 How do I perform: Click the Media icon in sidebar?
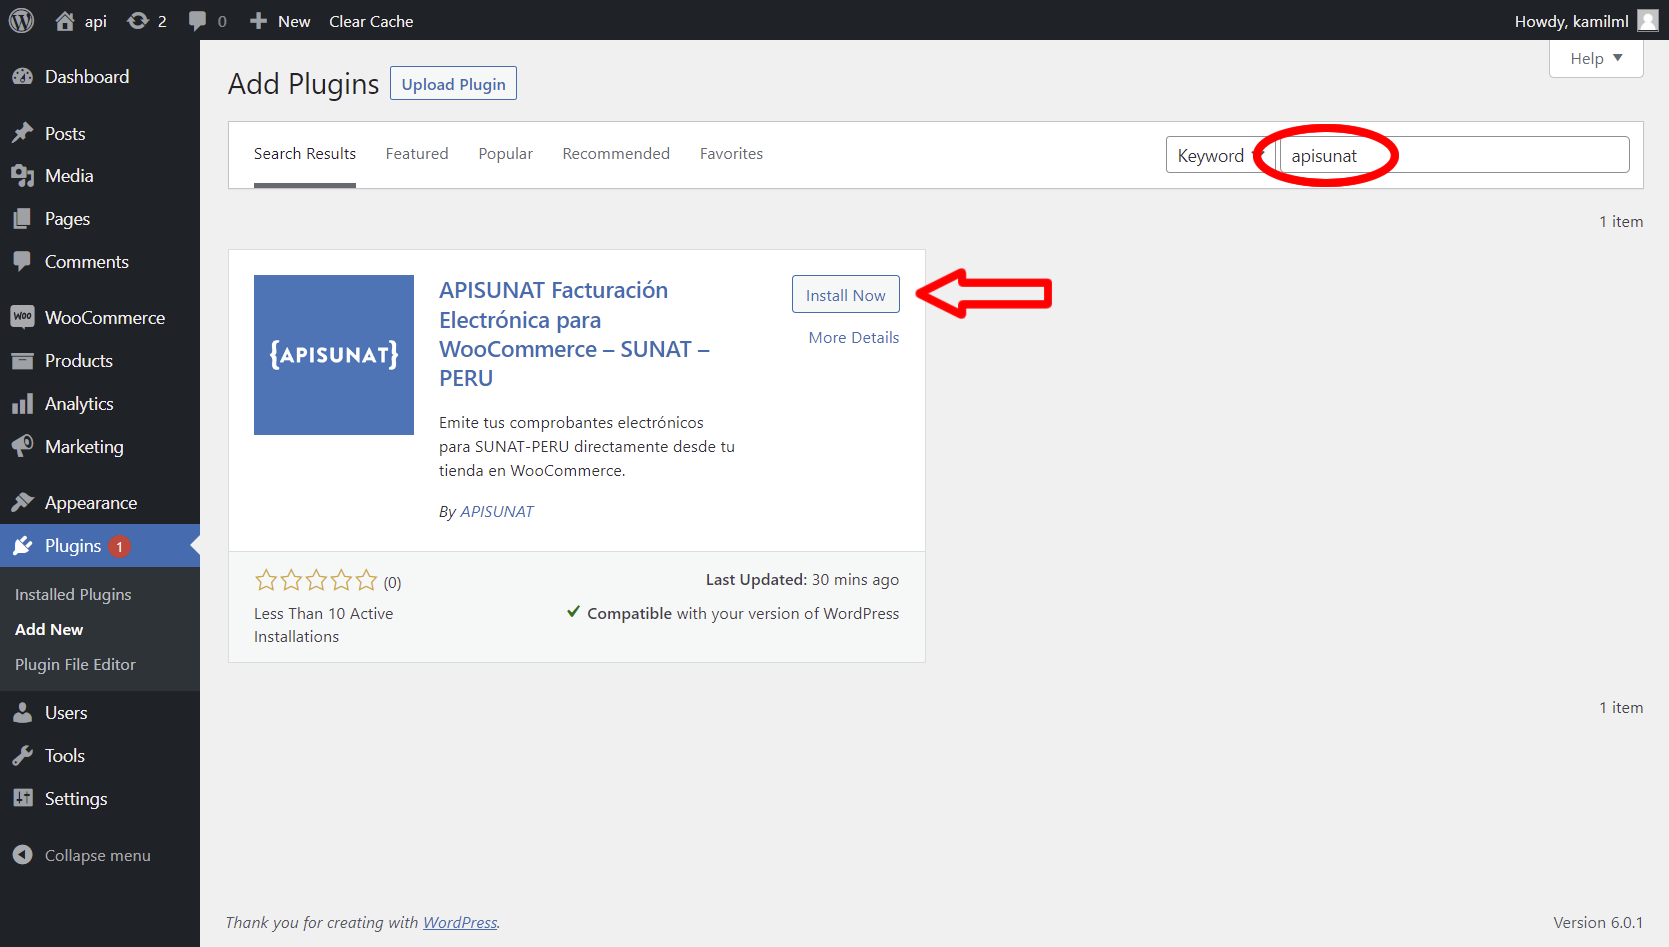tap(22, 176)
